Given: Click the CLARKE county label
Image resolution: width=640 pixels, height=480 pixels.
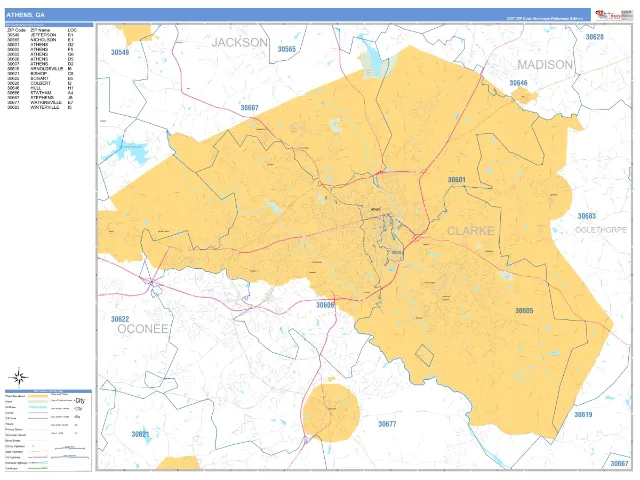Looking at the screenshot, I should [471, 231].
